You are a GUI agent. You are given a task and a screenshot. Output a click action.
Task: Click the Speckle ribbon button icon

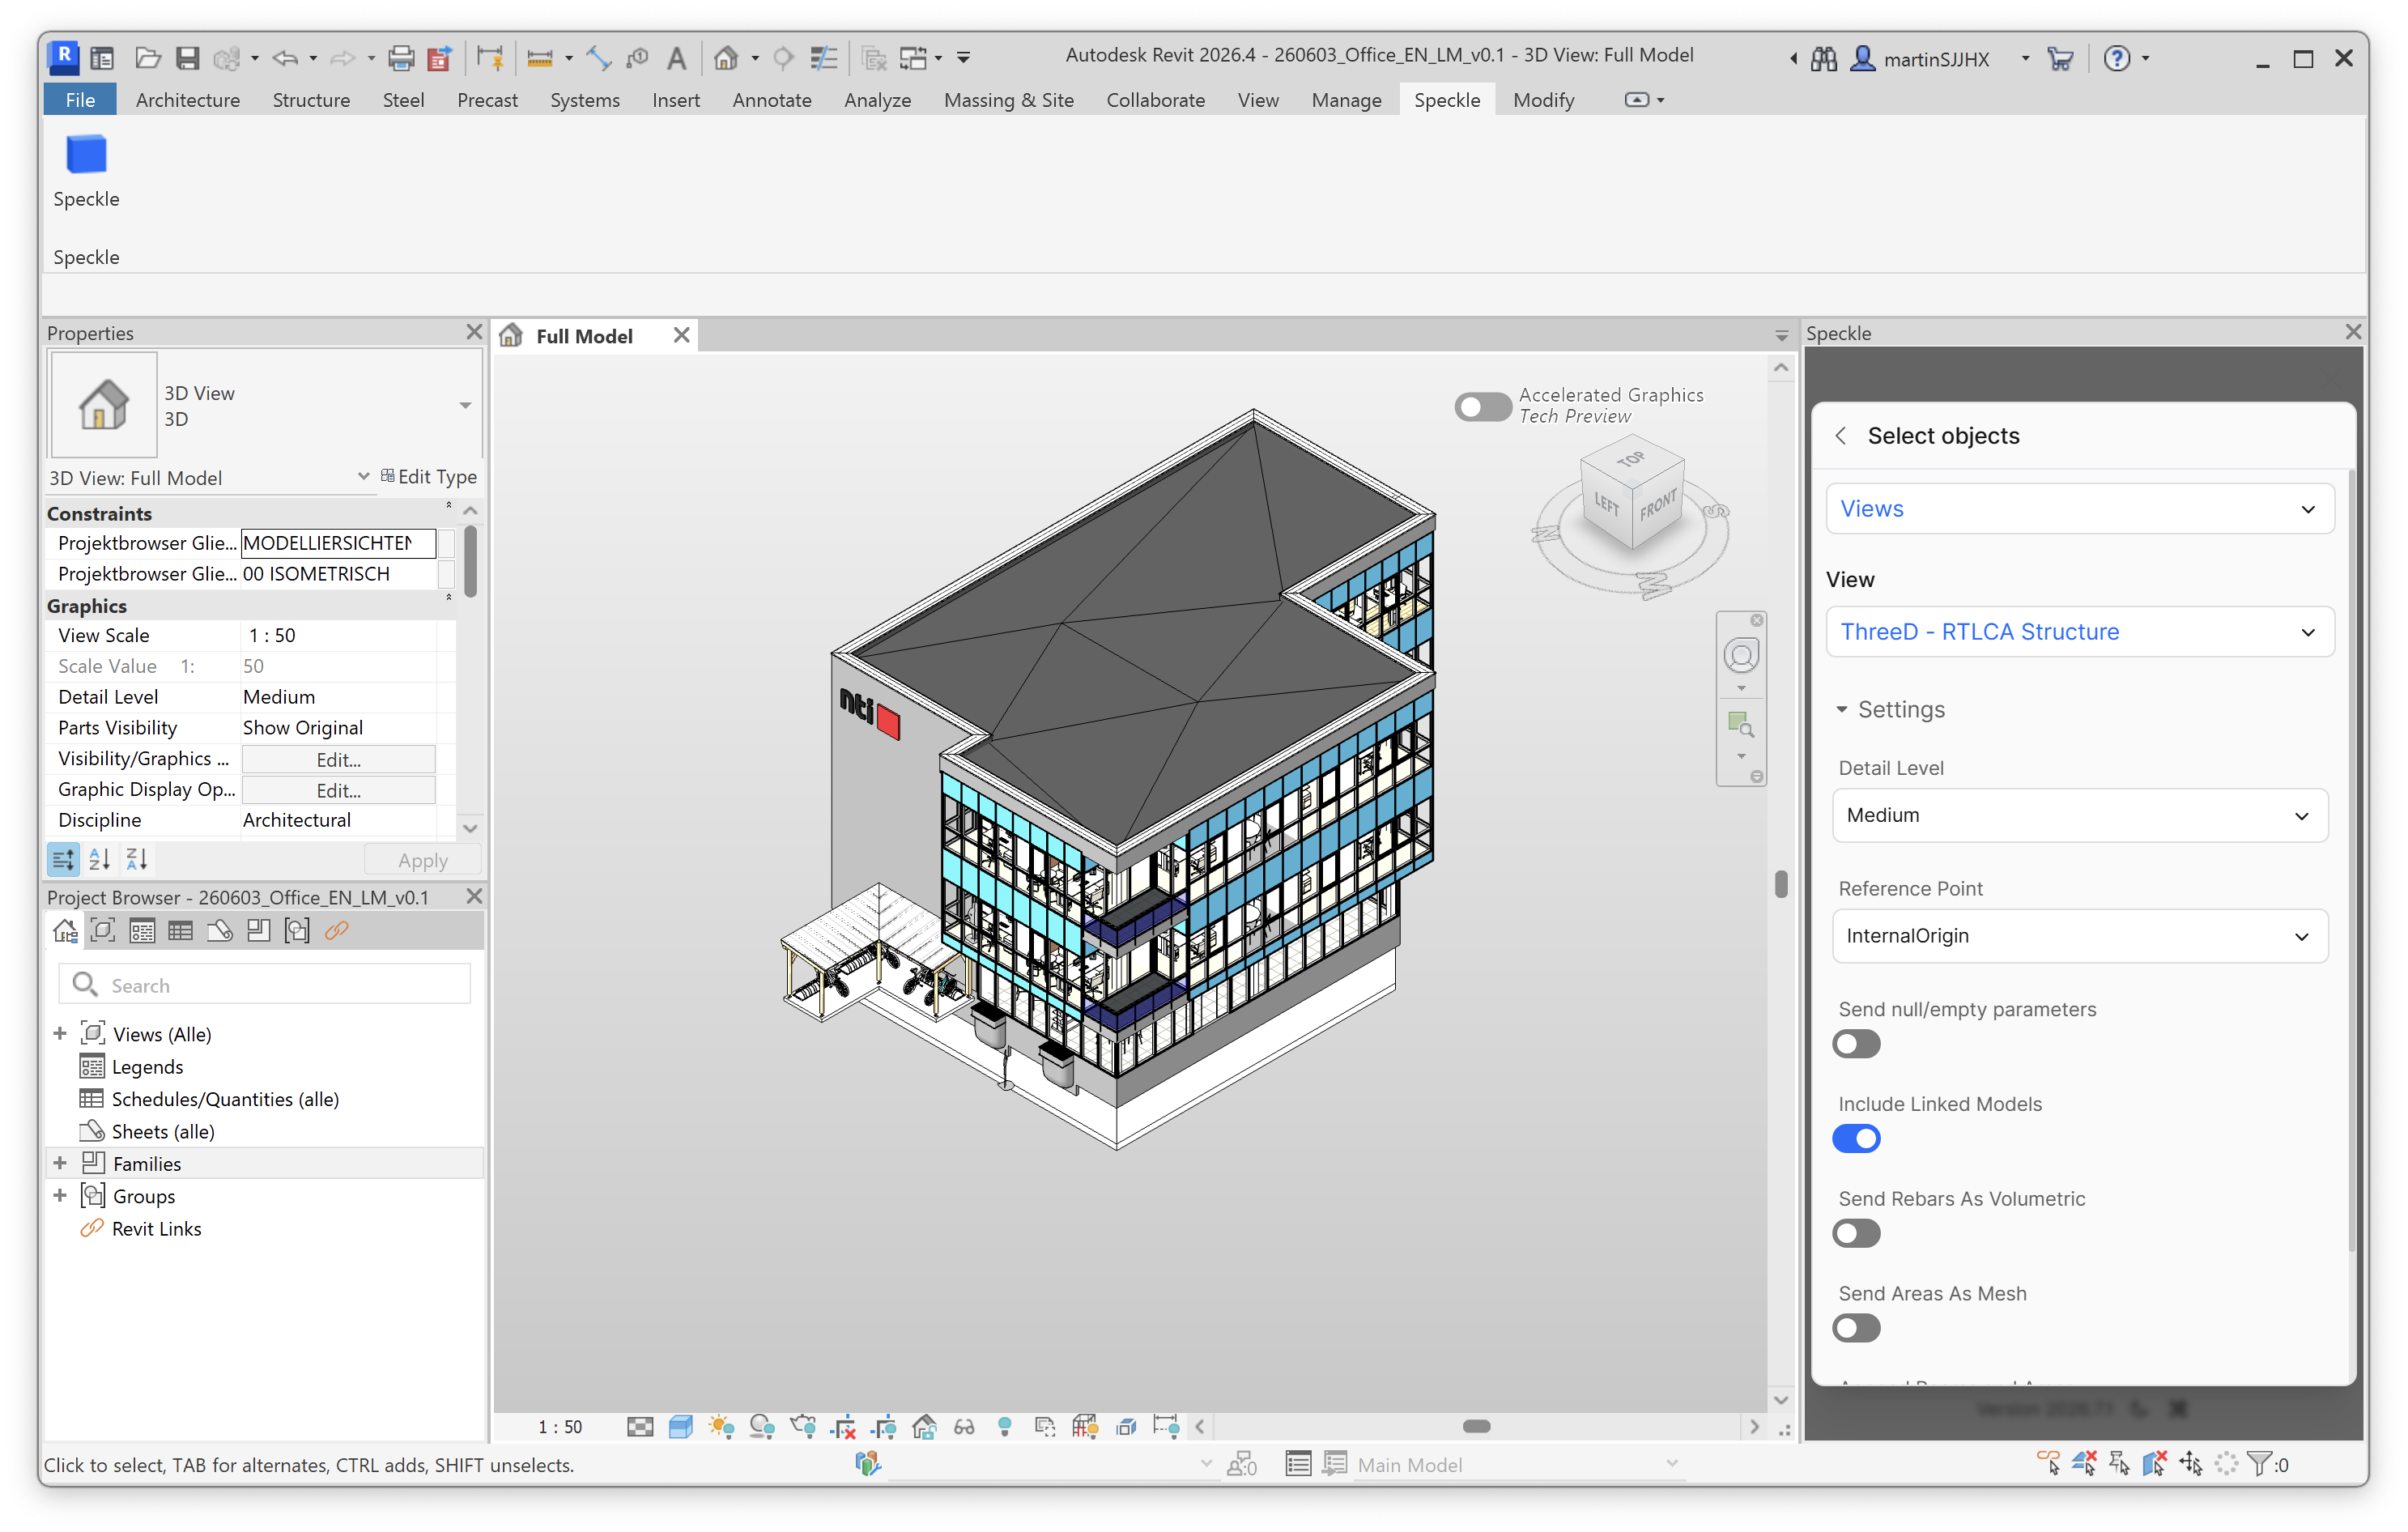pyautogui.click(x=86, y=155)
